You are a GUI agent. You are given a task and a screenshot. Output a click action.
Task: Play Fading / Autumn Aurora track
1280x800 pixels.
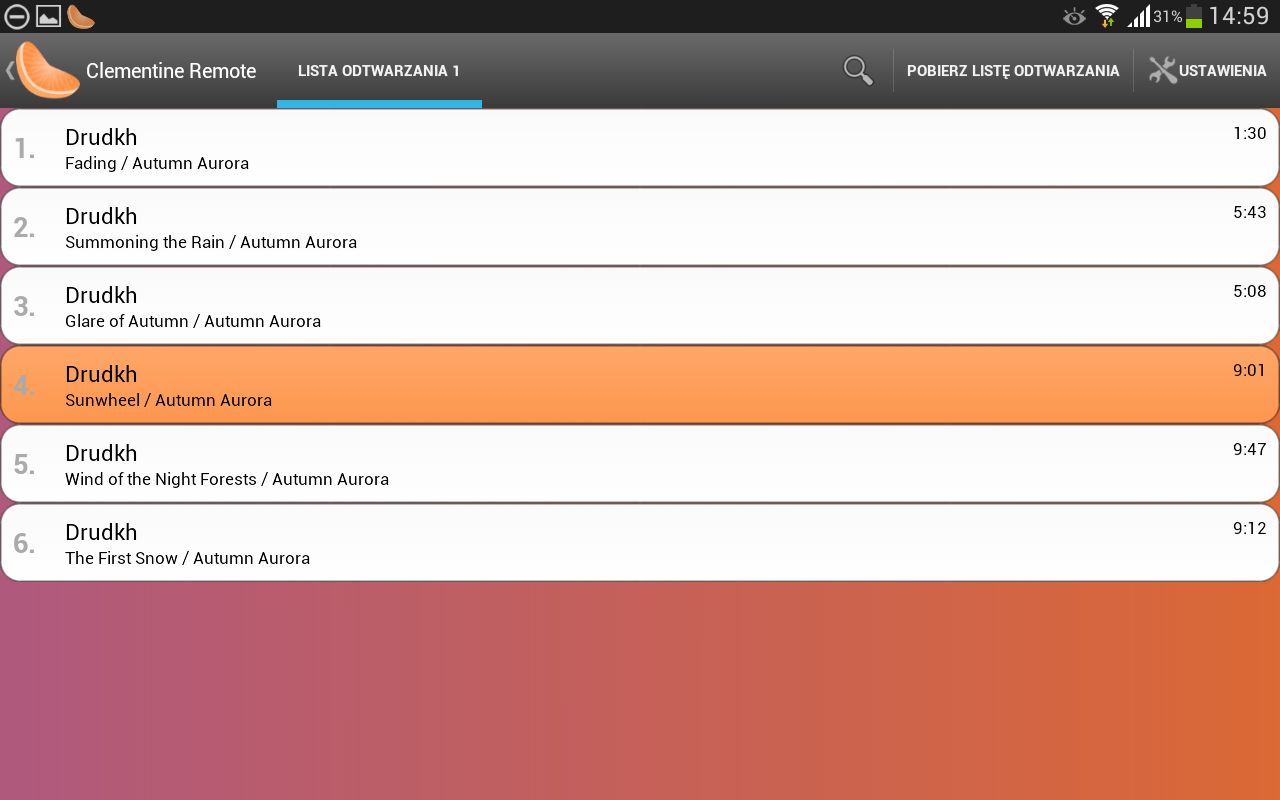[x=640, y=148]
